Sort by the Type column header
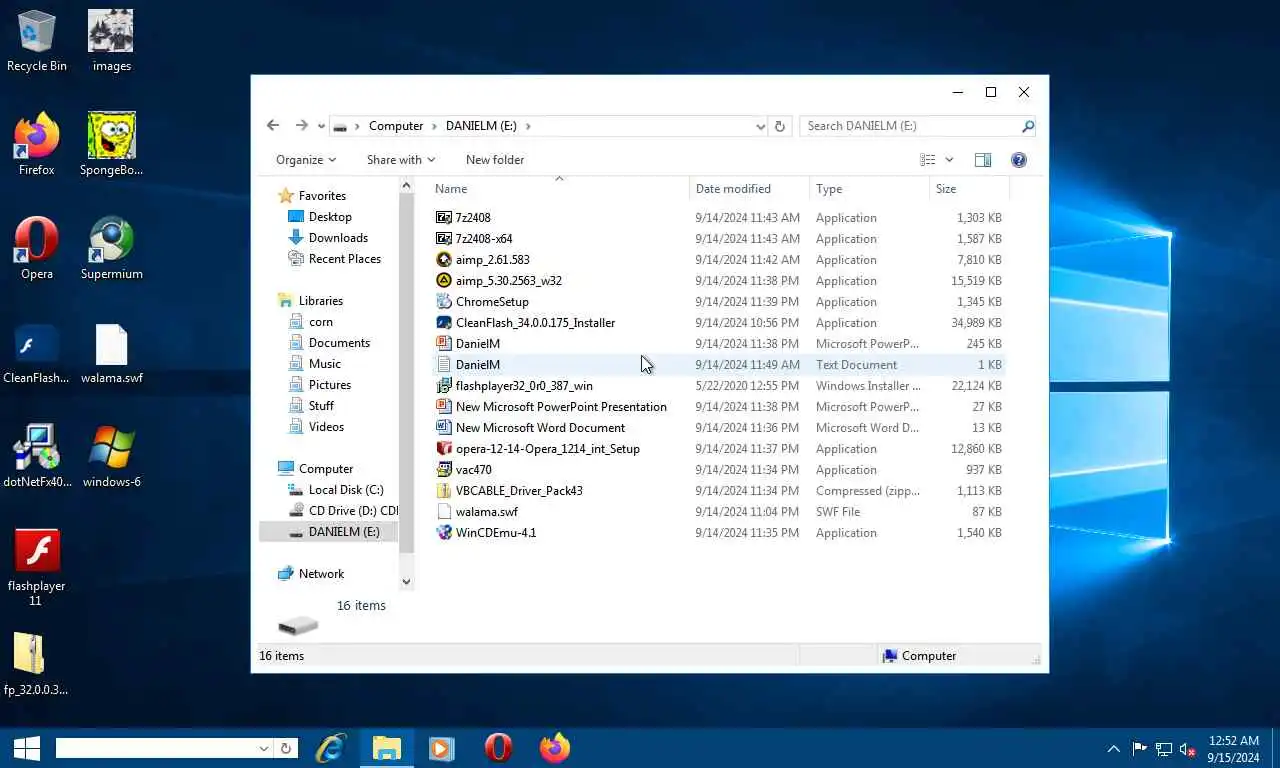The width and height of the screenshot is (1280, 768). 869,189
